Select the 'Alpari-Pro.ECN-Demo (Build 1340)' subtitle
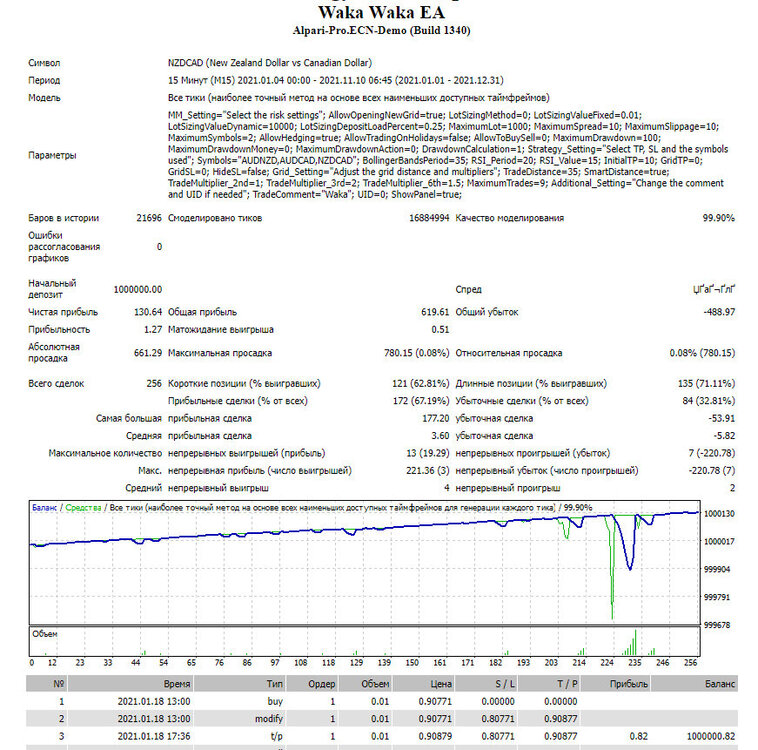The height and width of the screenshot is (750, 758). point(381,30)
